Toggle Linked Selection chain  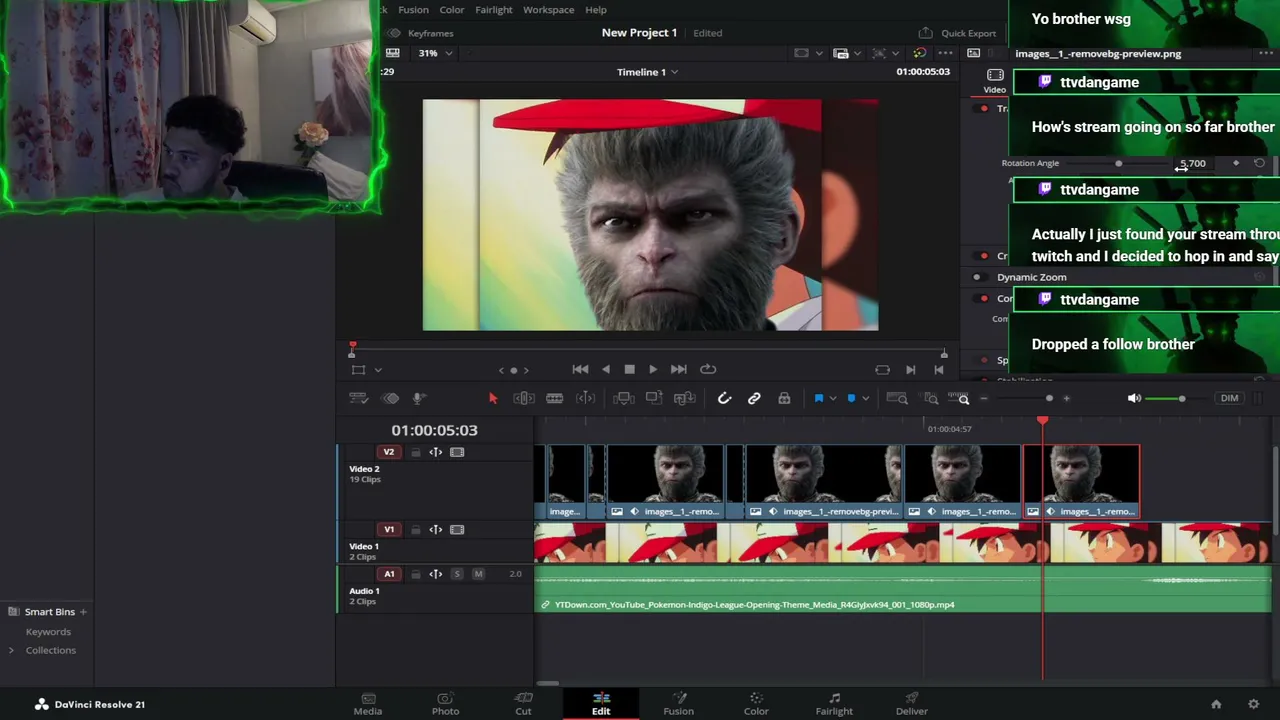pyautogui.click(x=754, y=398)
